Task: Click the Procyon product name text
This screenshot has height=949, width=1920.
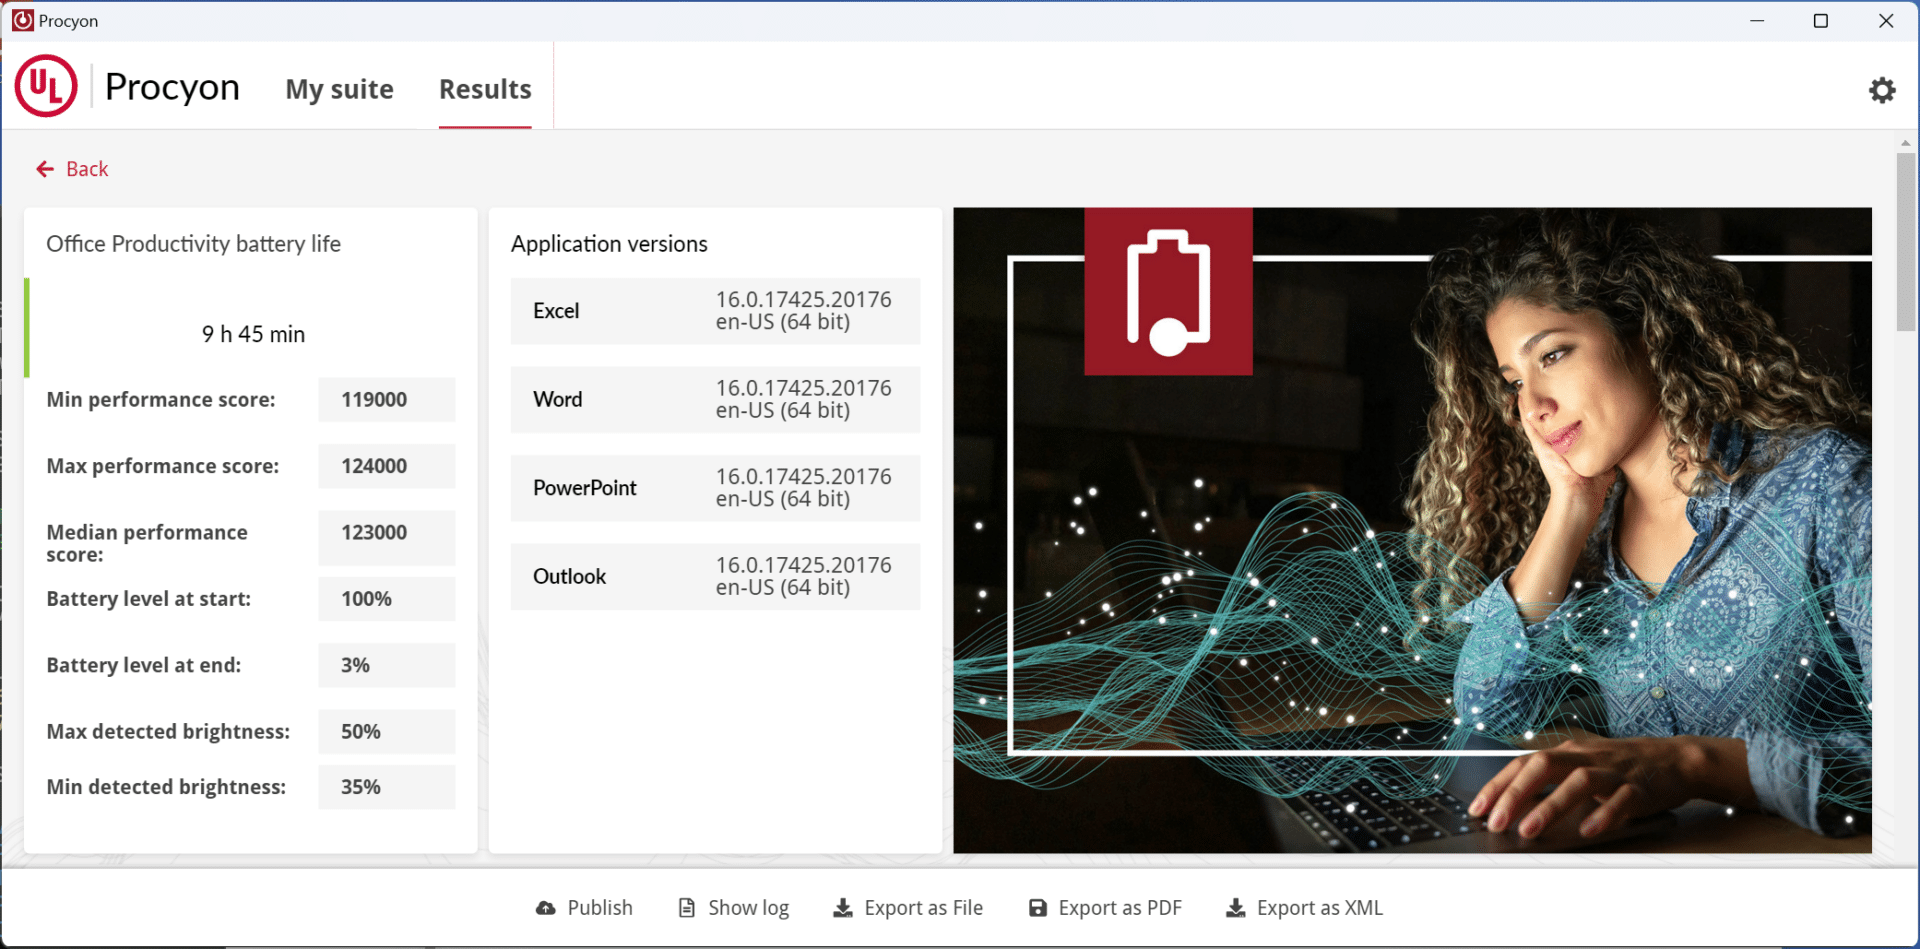Action: pos(172,87)
